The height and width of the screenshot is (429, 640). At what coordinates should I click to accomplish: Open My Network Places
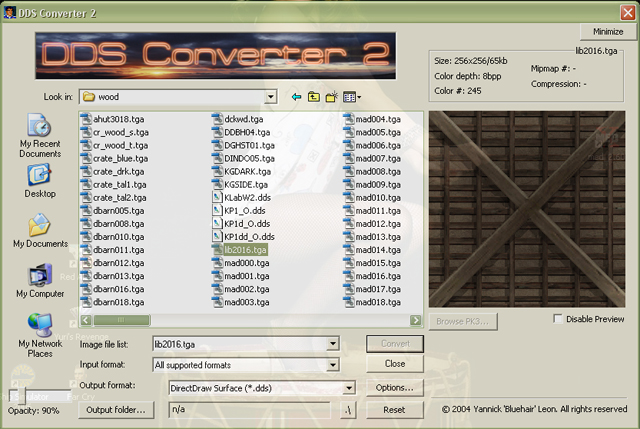(40, 336)
